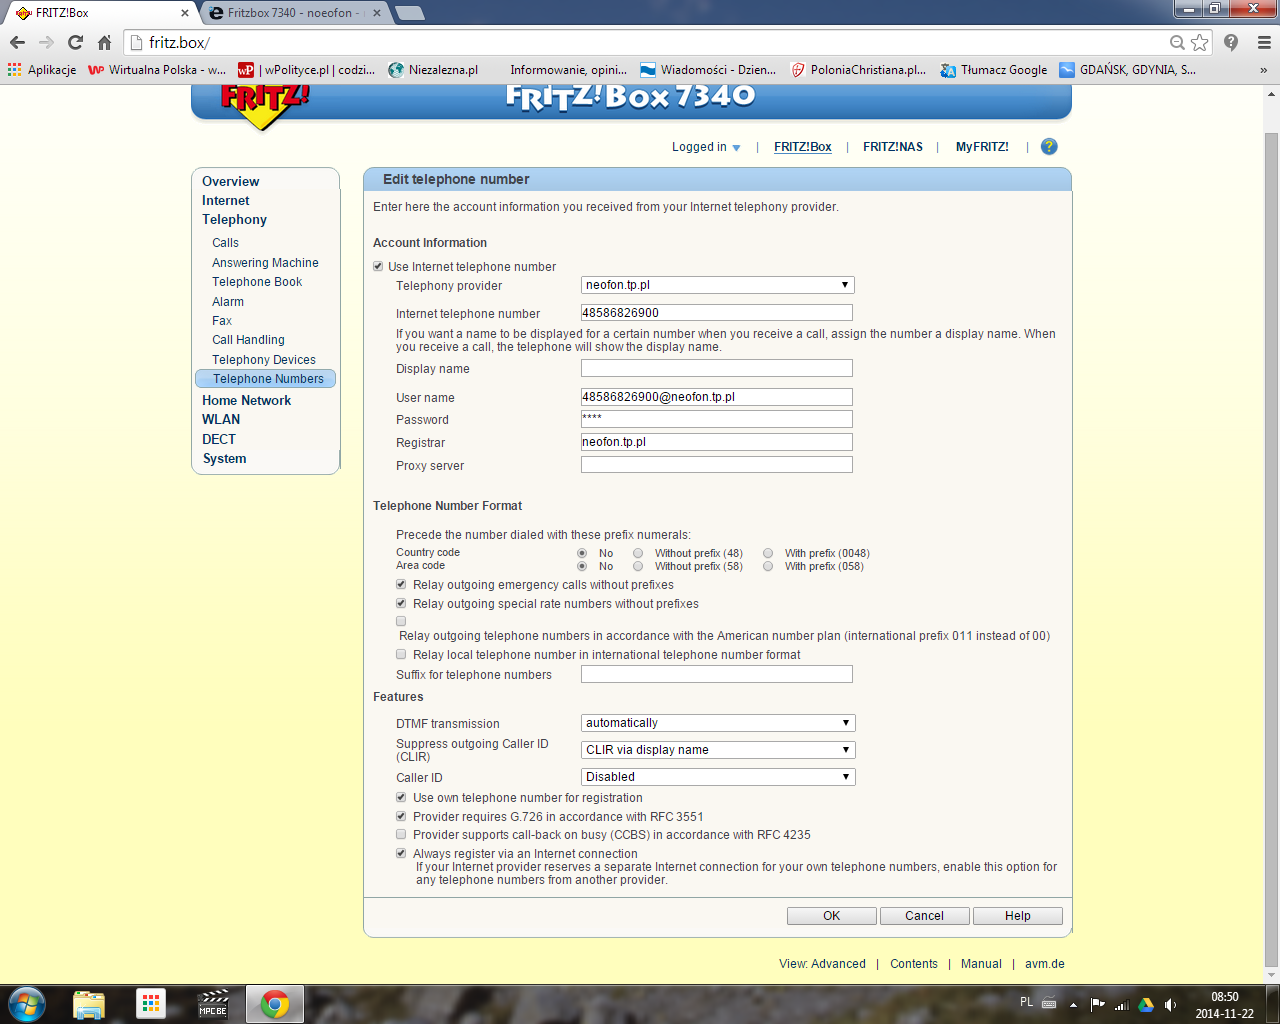Image resolution: width=1280 pixels, height=1024 pixels.
Task: Select Area code With prefix (058)
Action: pyautogui.click(x=768, y=566)
